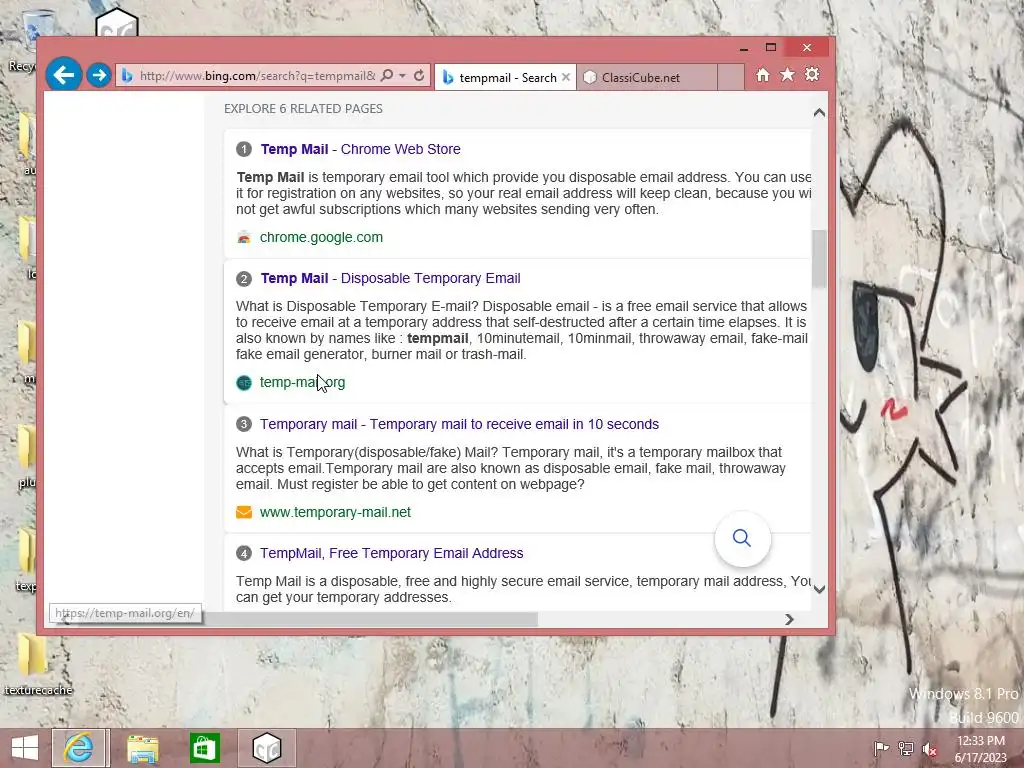Click result number 3 badge

244,424
